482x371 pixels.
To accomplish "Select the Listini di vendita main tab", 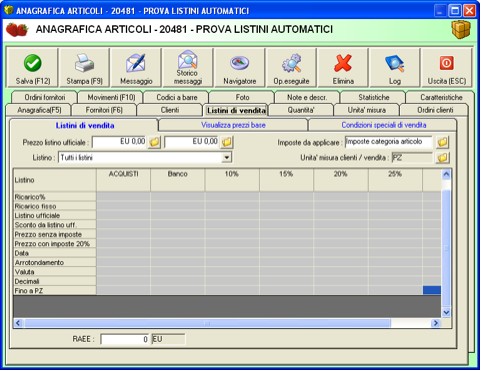I will point(236,110).
